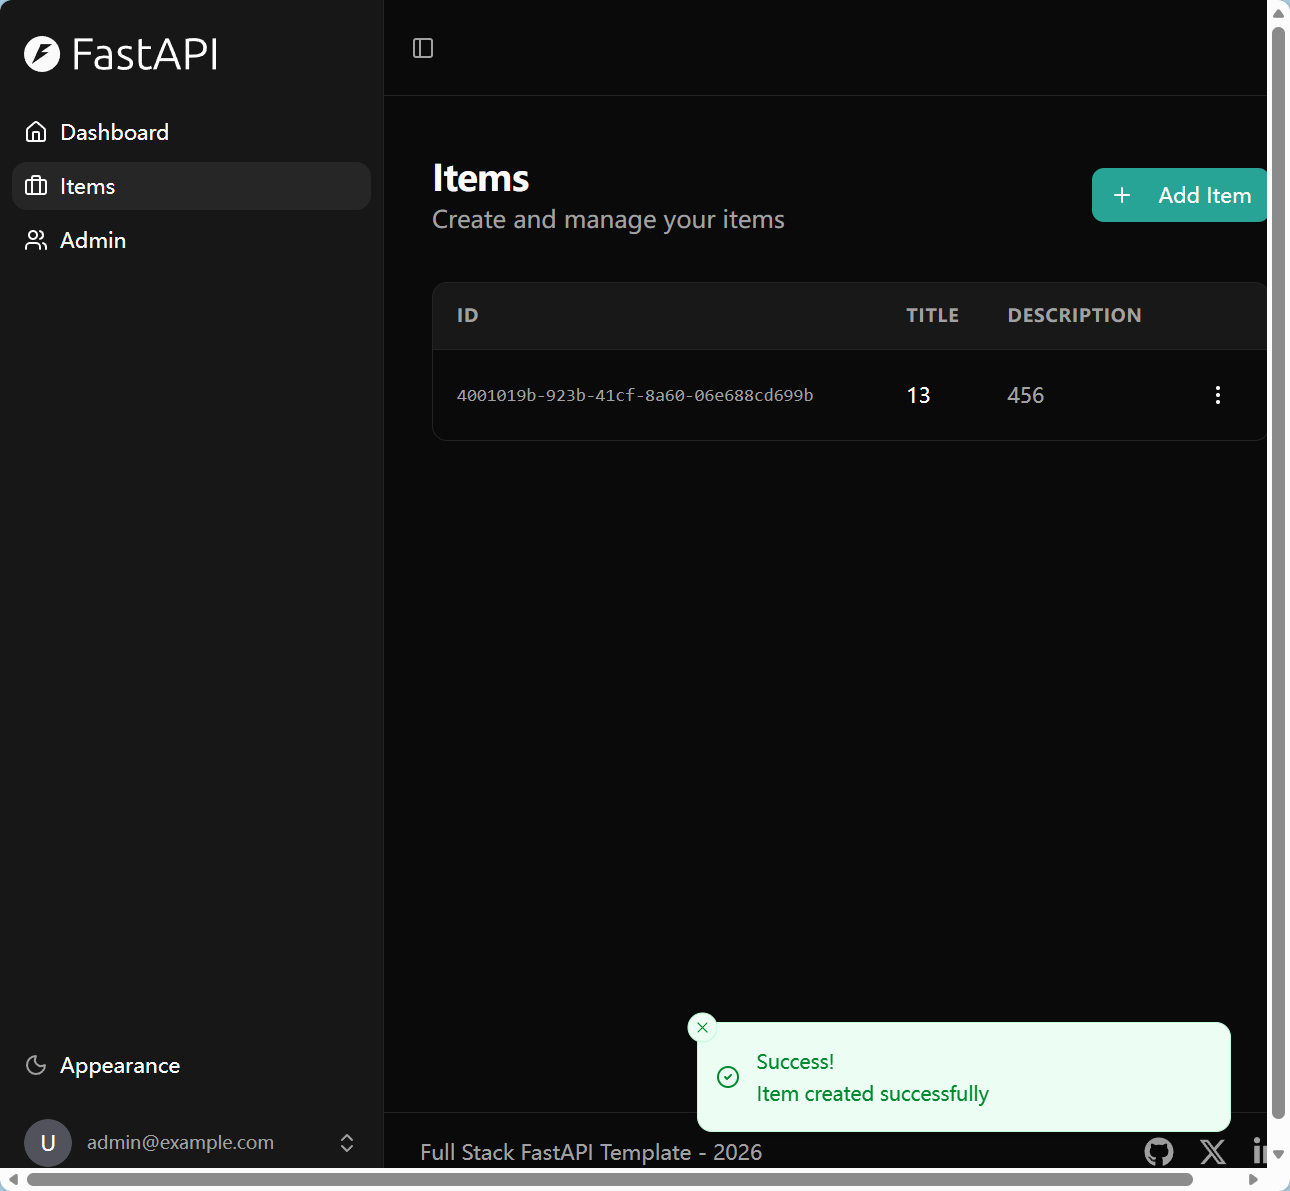Select Items in the sidebar
Image resolution: width=1290 pixels, height=1191 pixels.
pos(88,186)
